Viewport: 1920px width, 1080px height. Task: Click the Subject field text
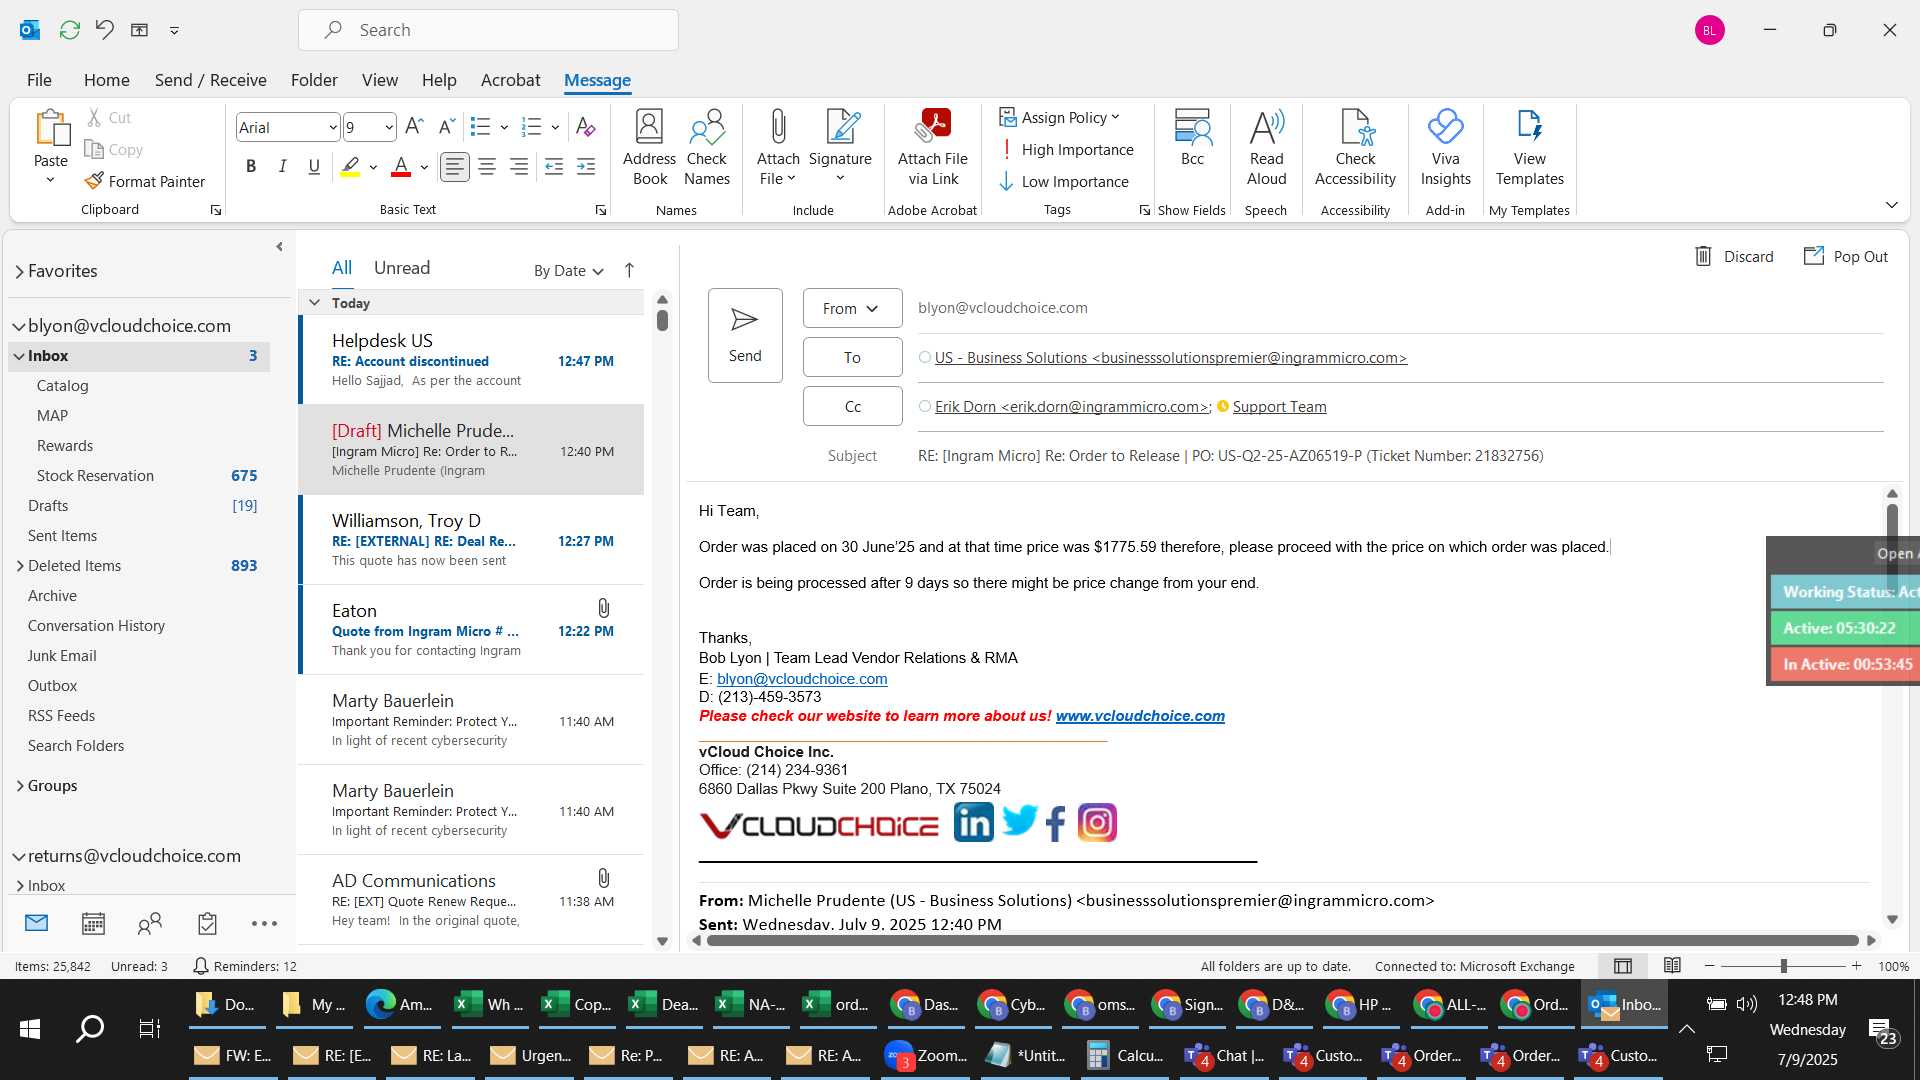pyautogui.click(x=1230, y=456)
